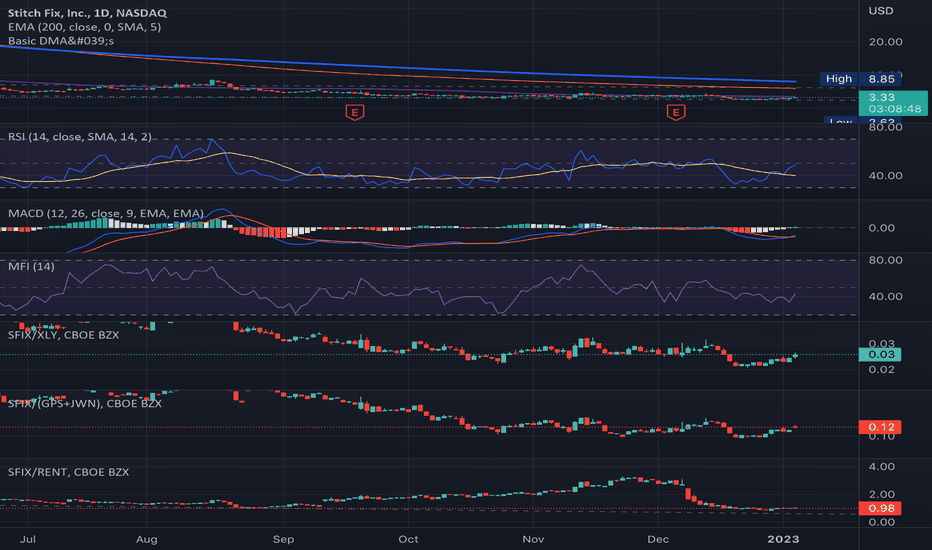Click the 03:08:48 countdown timer label
Image resolution: width=932 pixels, height=550 pixels.
[895, 109]
